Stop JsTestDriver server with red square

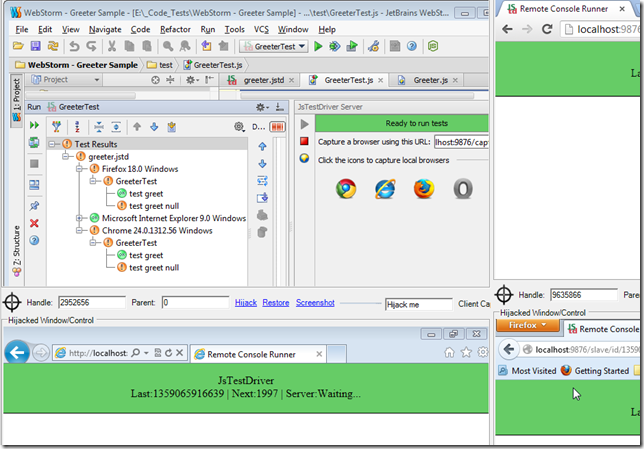click(x=304, y=141)
